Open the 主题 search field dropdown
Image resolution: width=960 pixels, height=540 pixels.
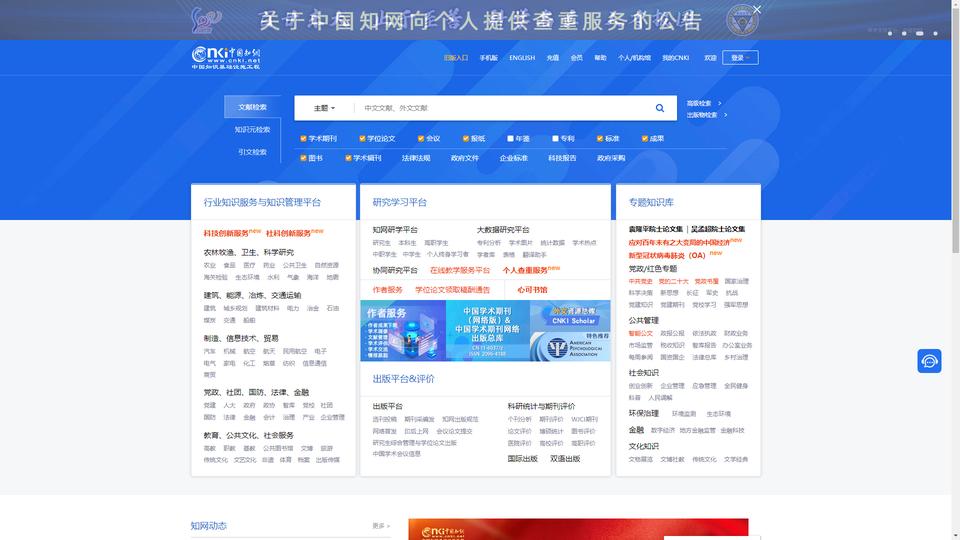324,108
